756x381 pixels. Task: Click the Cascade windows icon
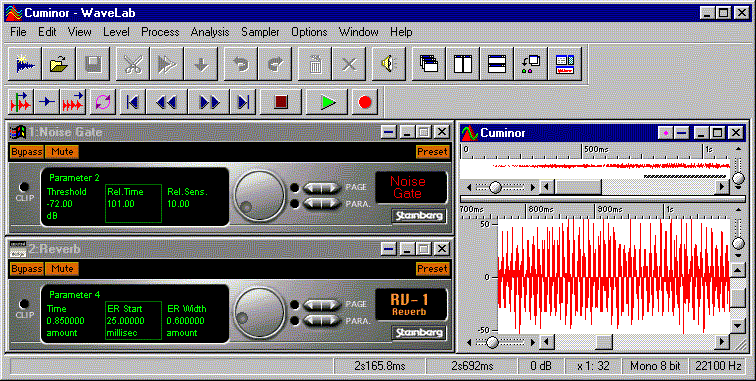click(x=429, y=64)
